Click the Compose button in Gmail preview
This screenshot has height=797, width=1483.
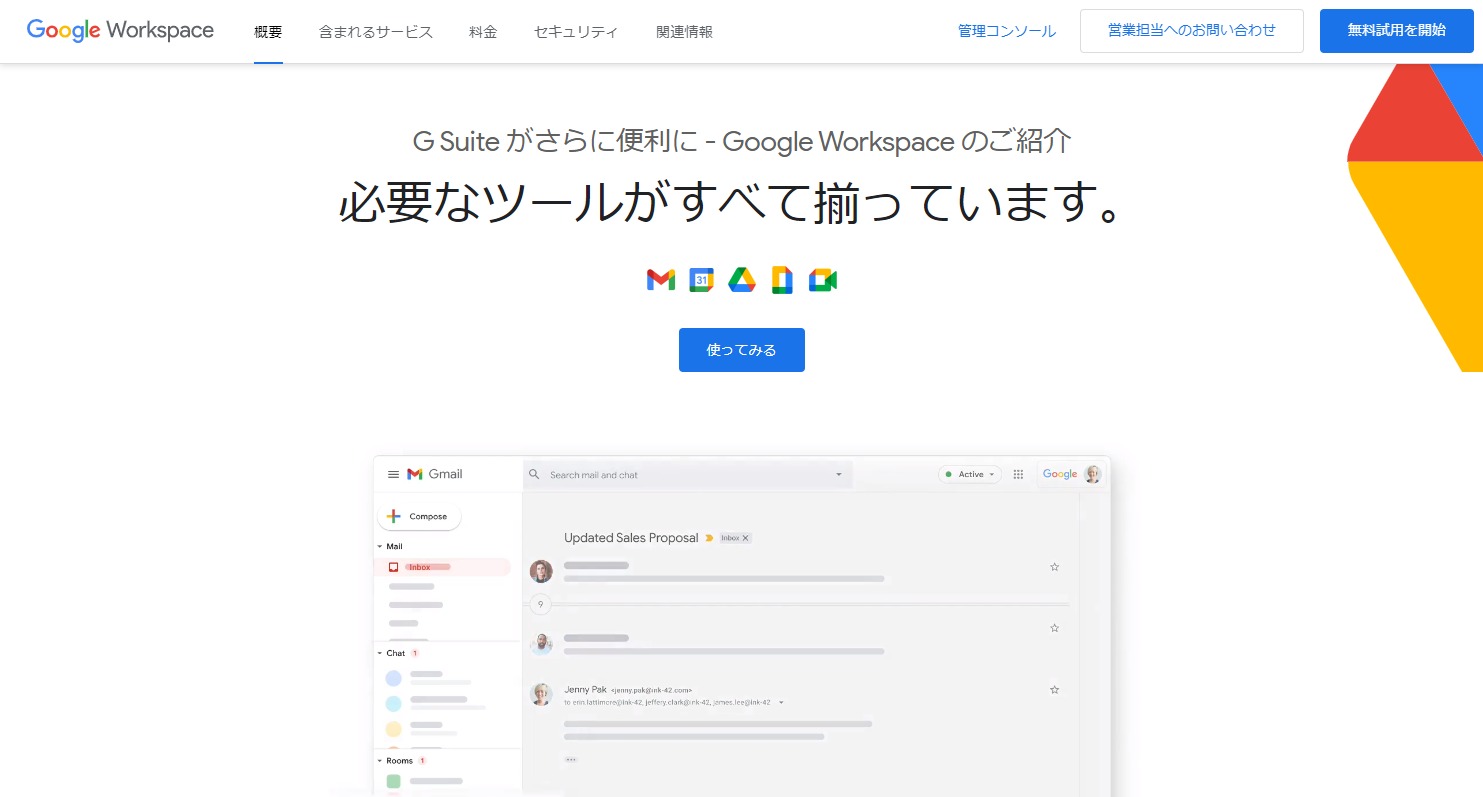[419, 516]
